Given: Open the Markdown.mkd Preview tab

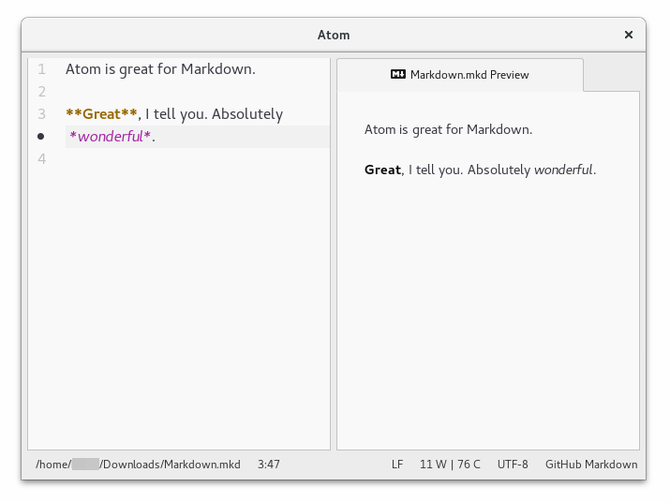Looking at the screenshot, I should (460, 75).
